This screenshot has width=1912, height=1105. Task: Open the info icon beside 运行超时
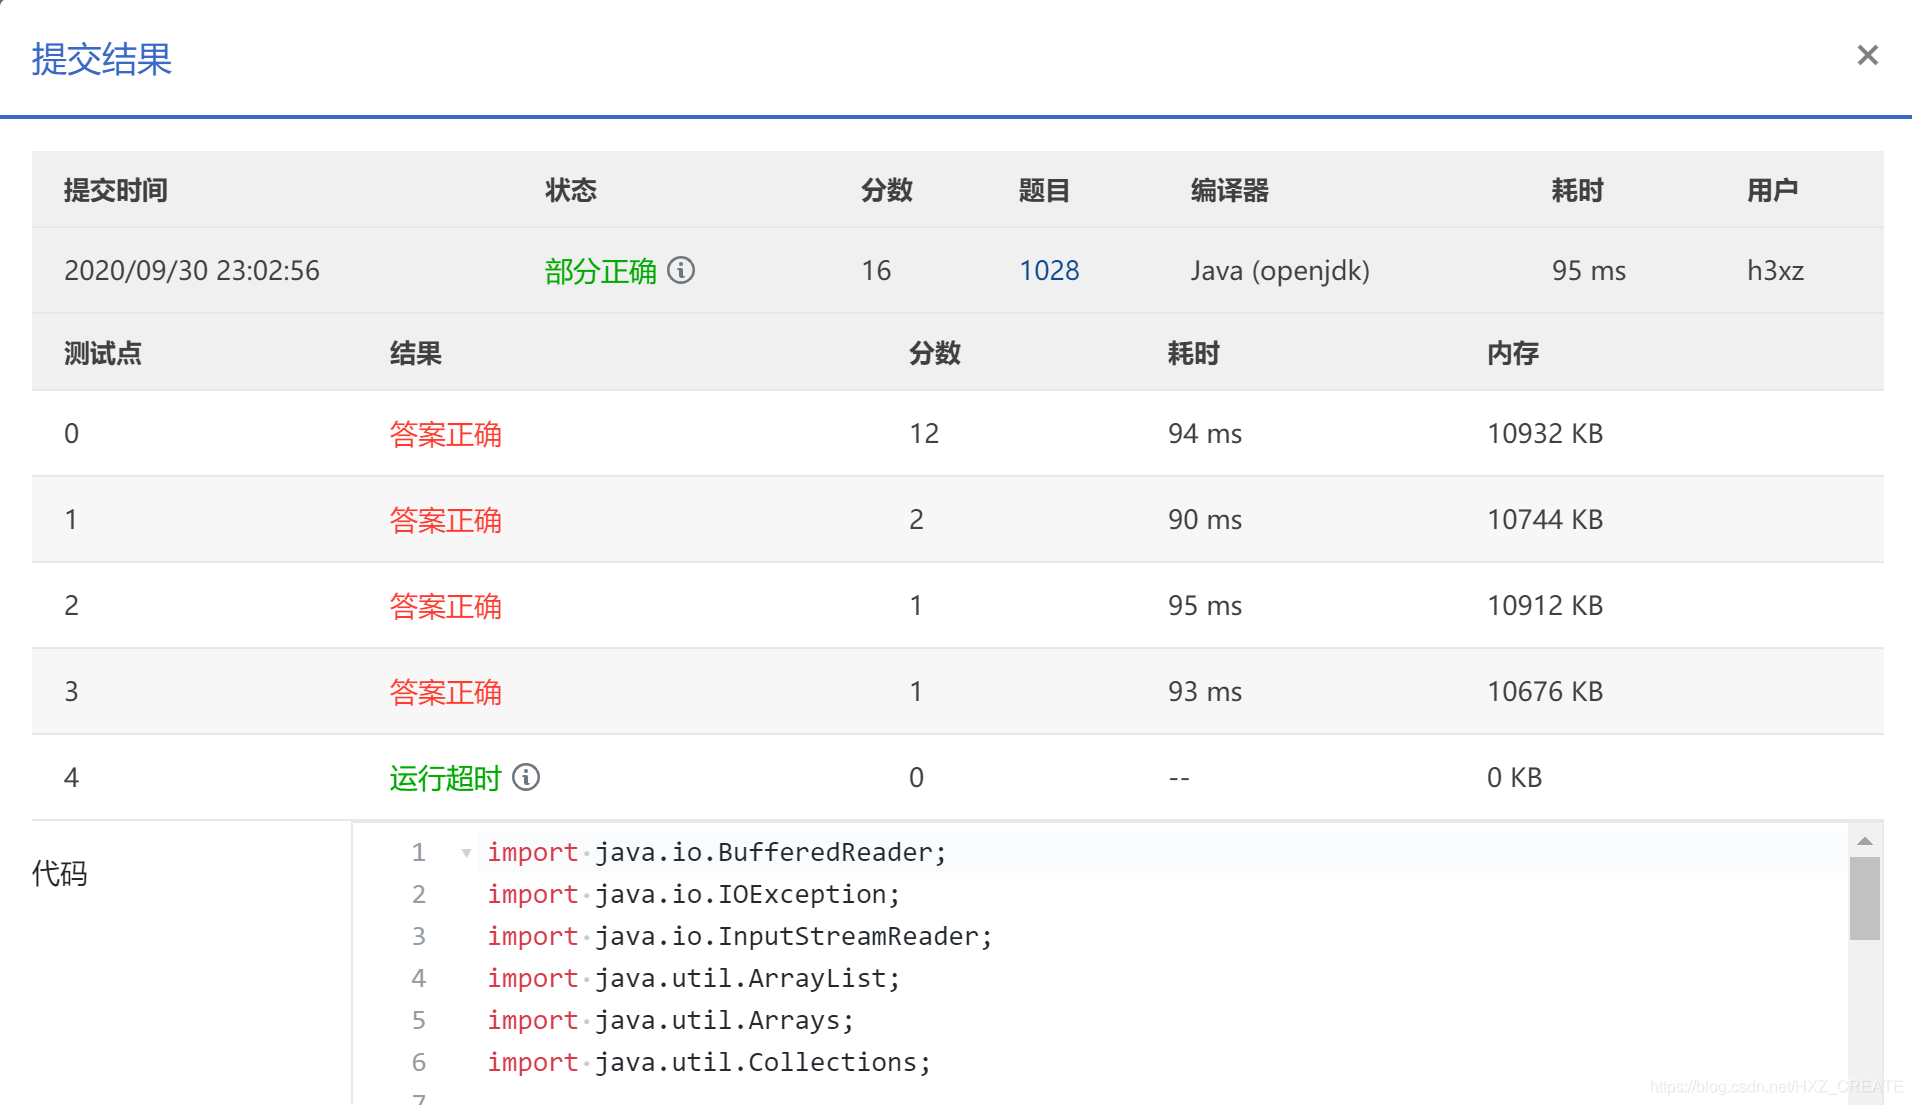(526, 777)
